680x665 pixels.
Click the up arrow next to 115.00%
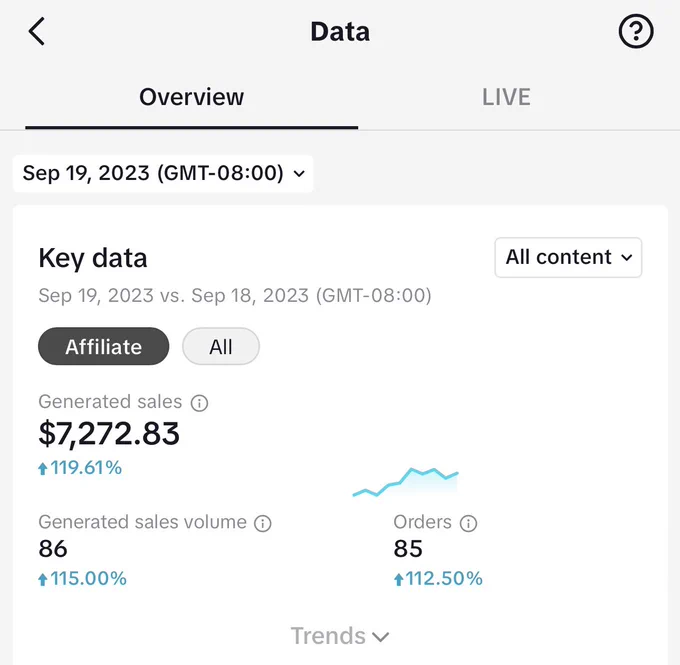pyautogui.click(x=42, y=579)
